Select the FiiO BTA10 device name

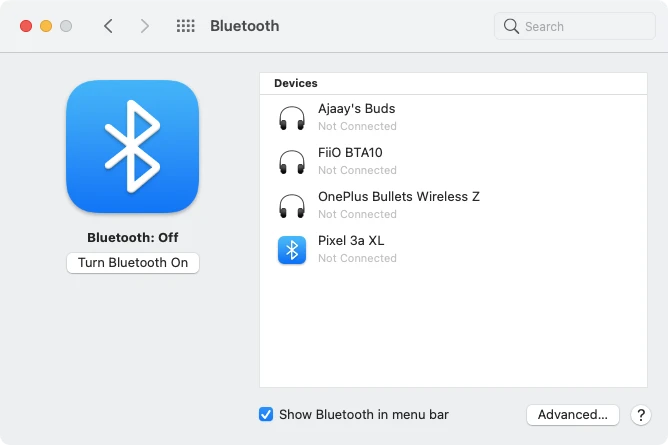tap(350, 153)
